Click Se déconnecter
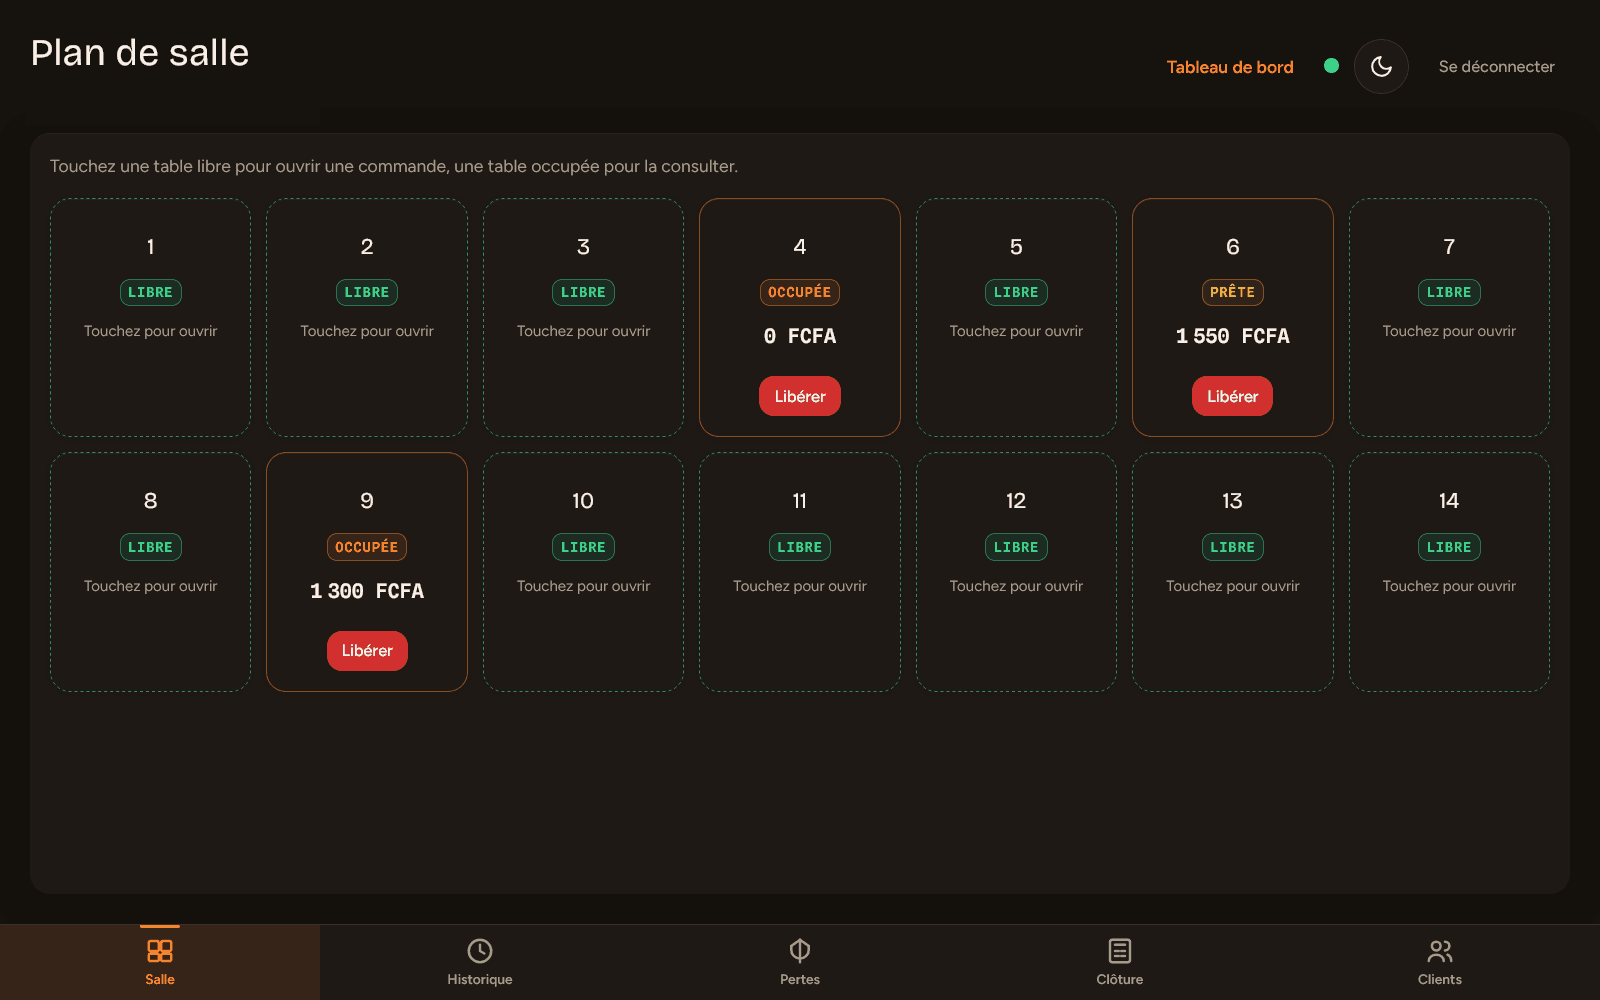 tap(1496, 66)
